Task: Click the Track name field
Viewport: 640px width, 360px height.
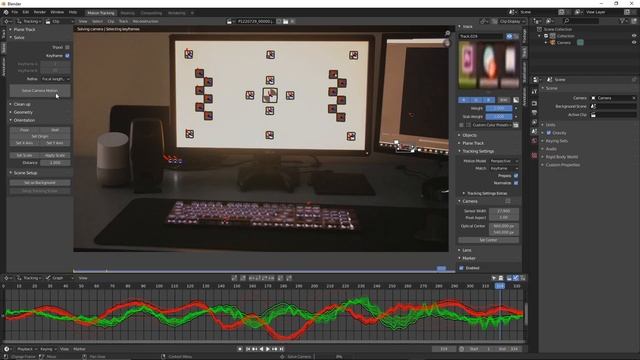Action: coord(481,36)
